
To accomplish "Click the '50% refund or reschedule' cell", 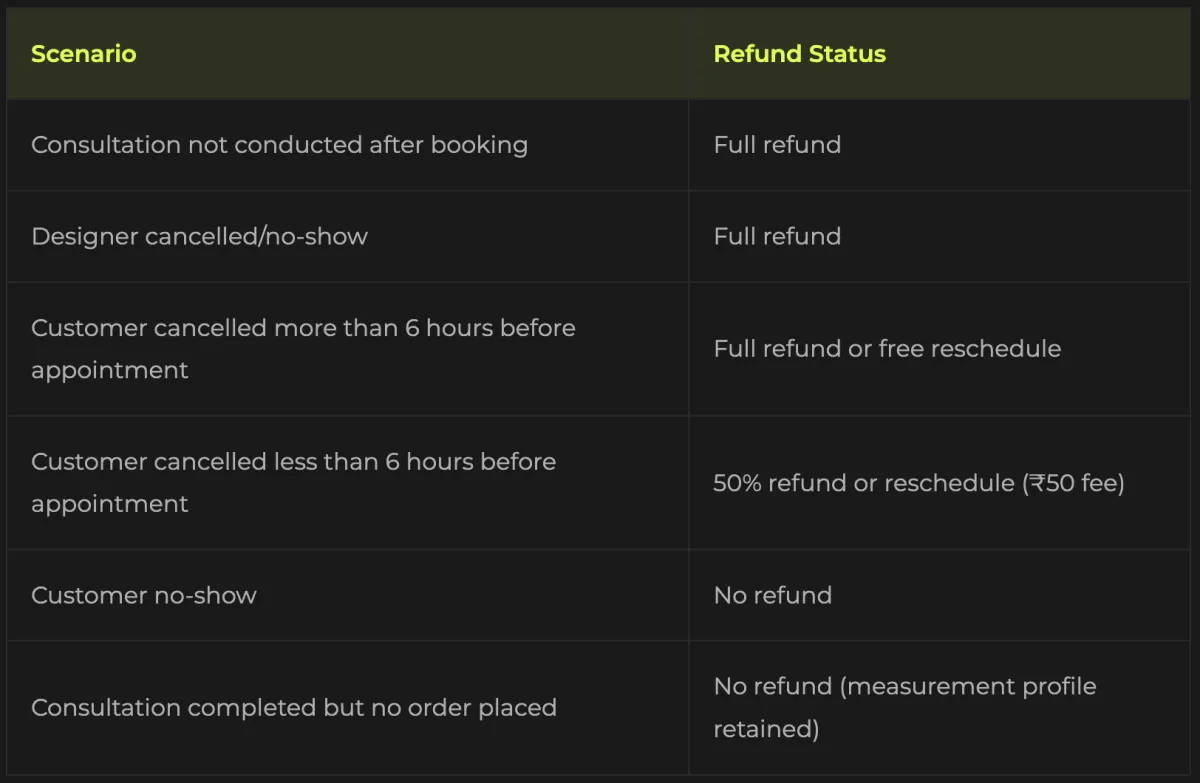I will (x=918, y=483).
